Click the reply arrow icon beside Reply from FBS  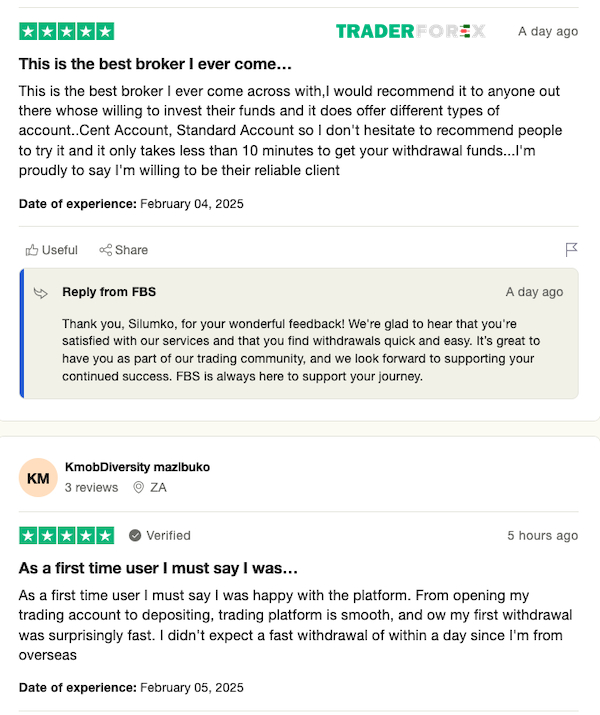[41, 293]
